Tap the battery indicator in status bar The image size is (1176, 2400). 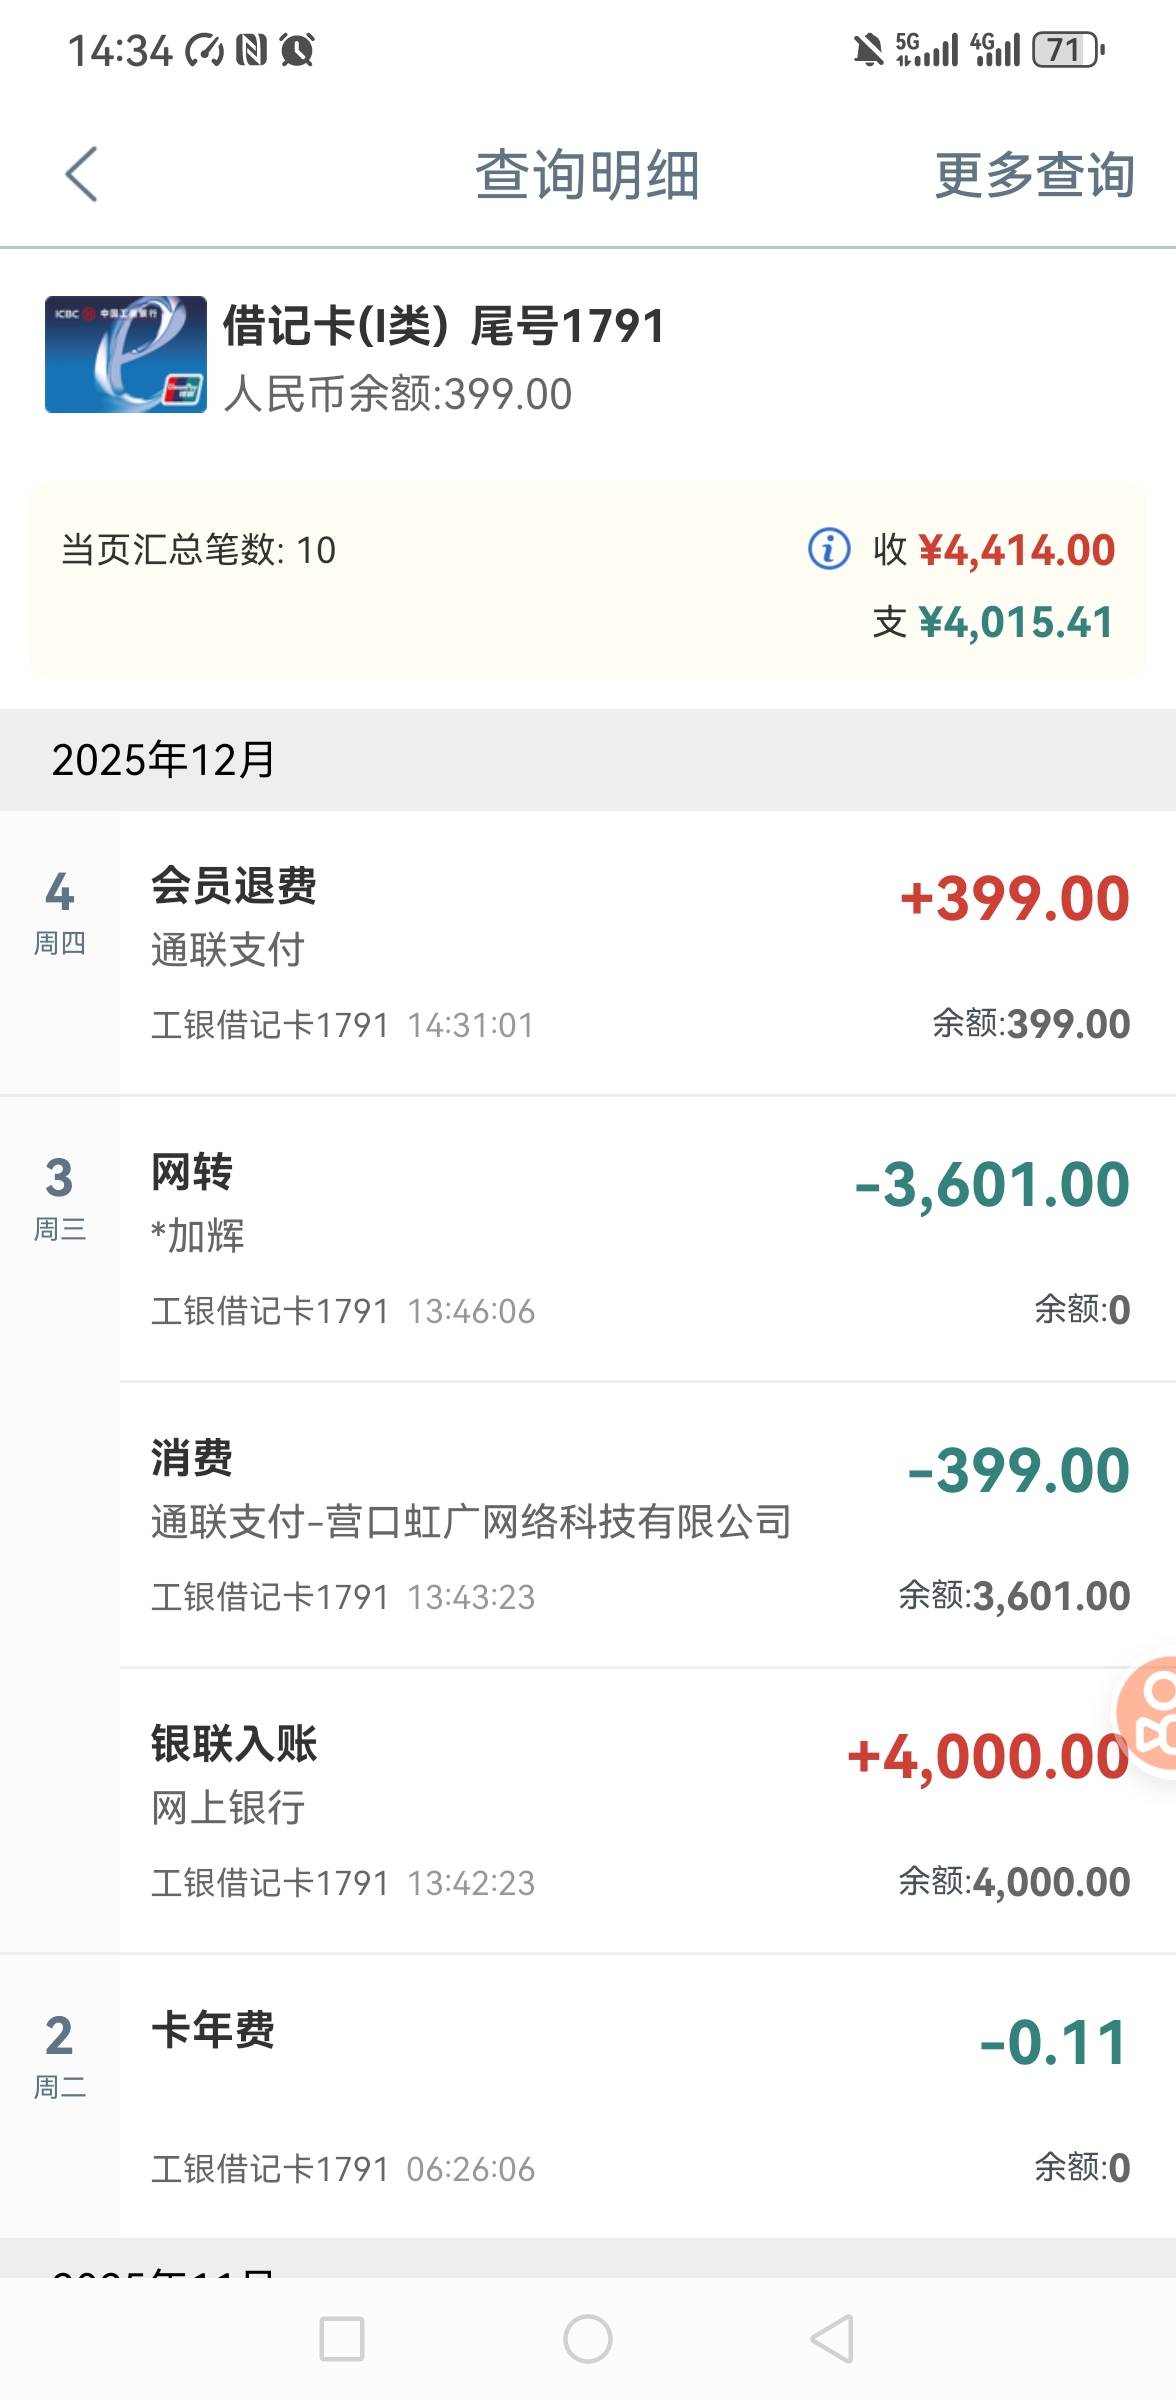pyautogui.click(x=1067, y=49)
